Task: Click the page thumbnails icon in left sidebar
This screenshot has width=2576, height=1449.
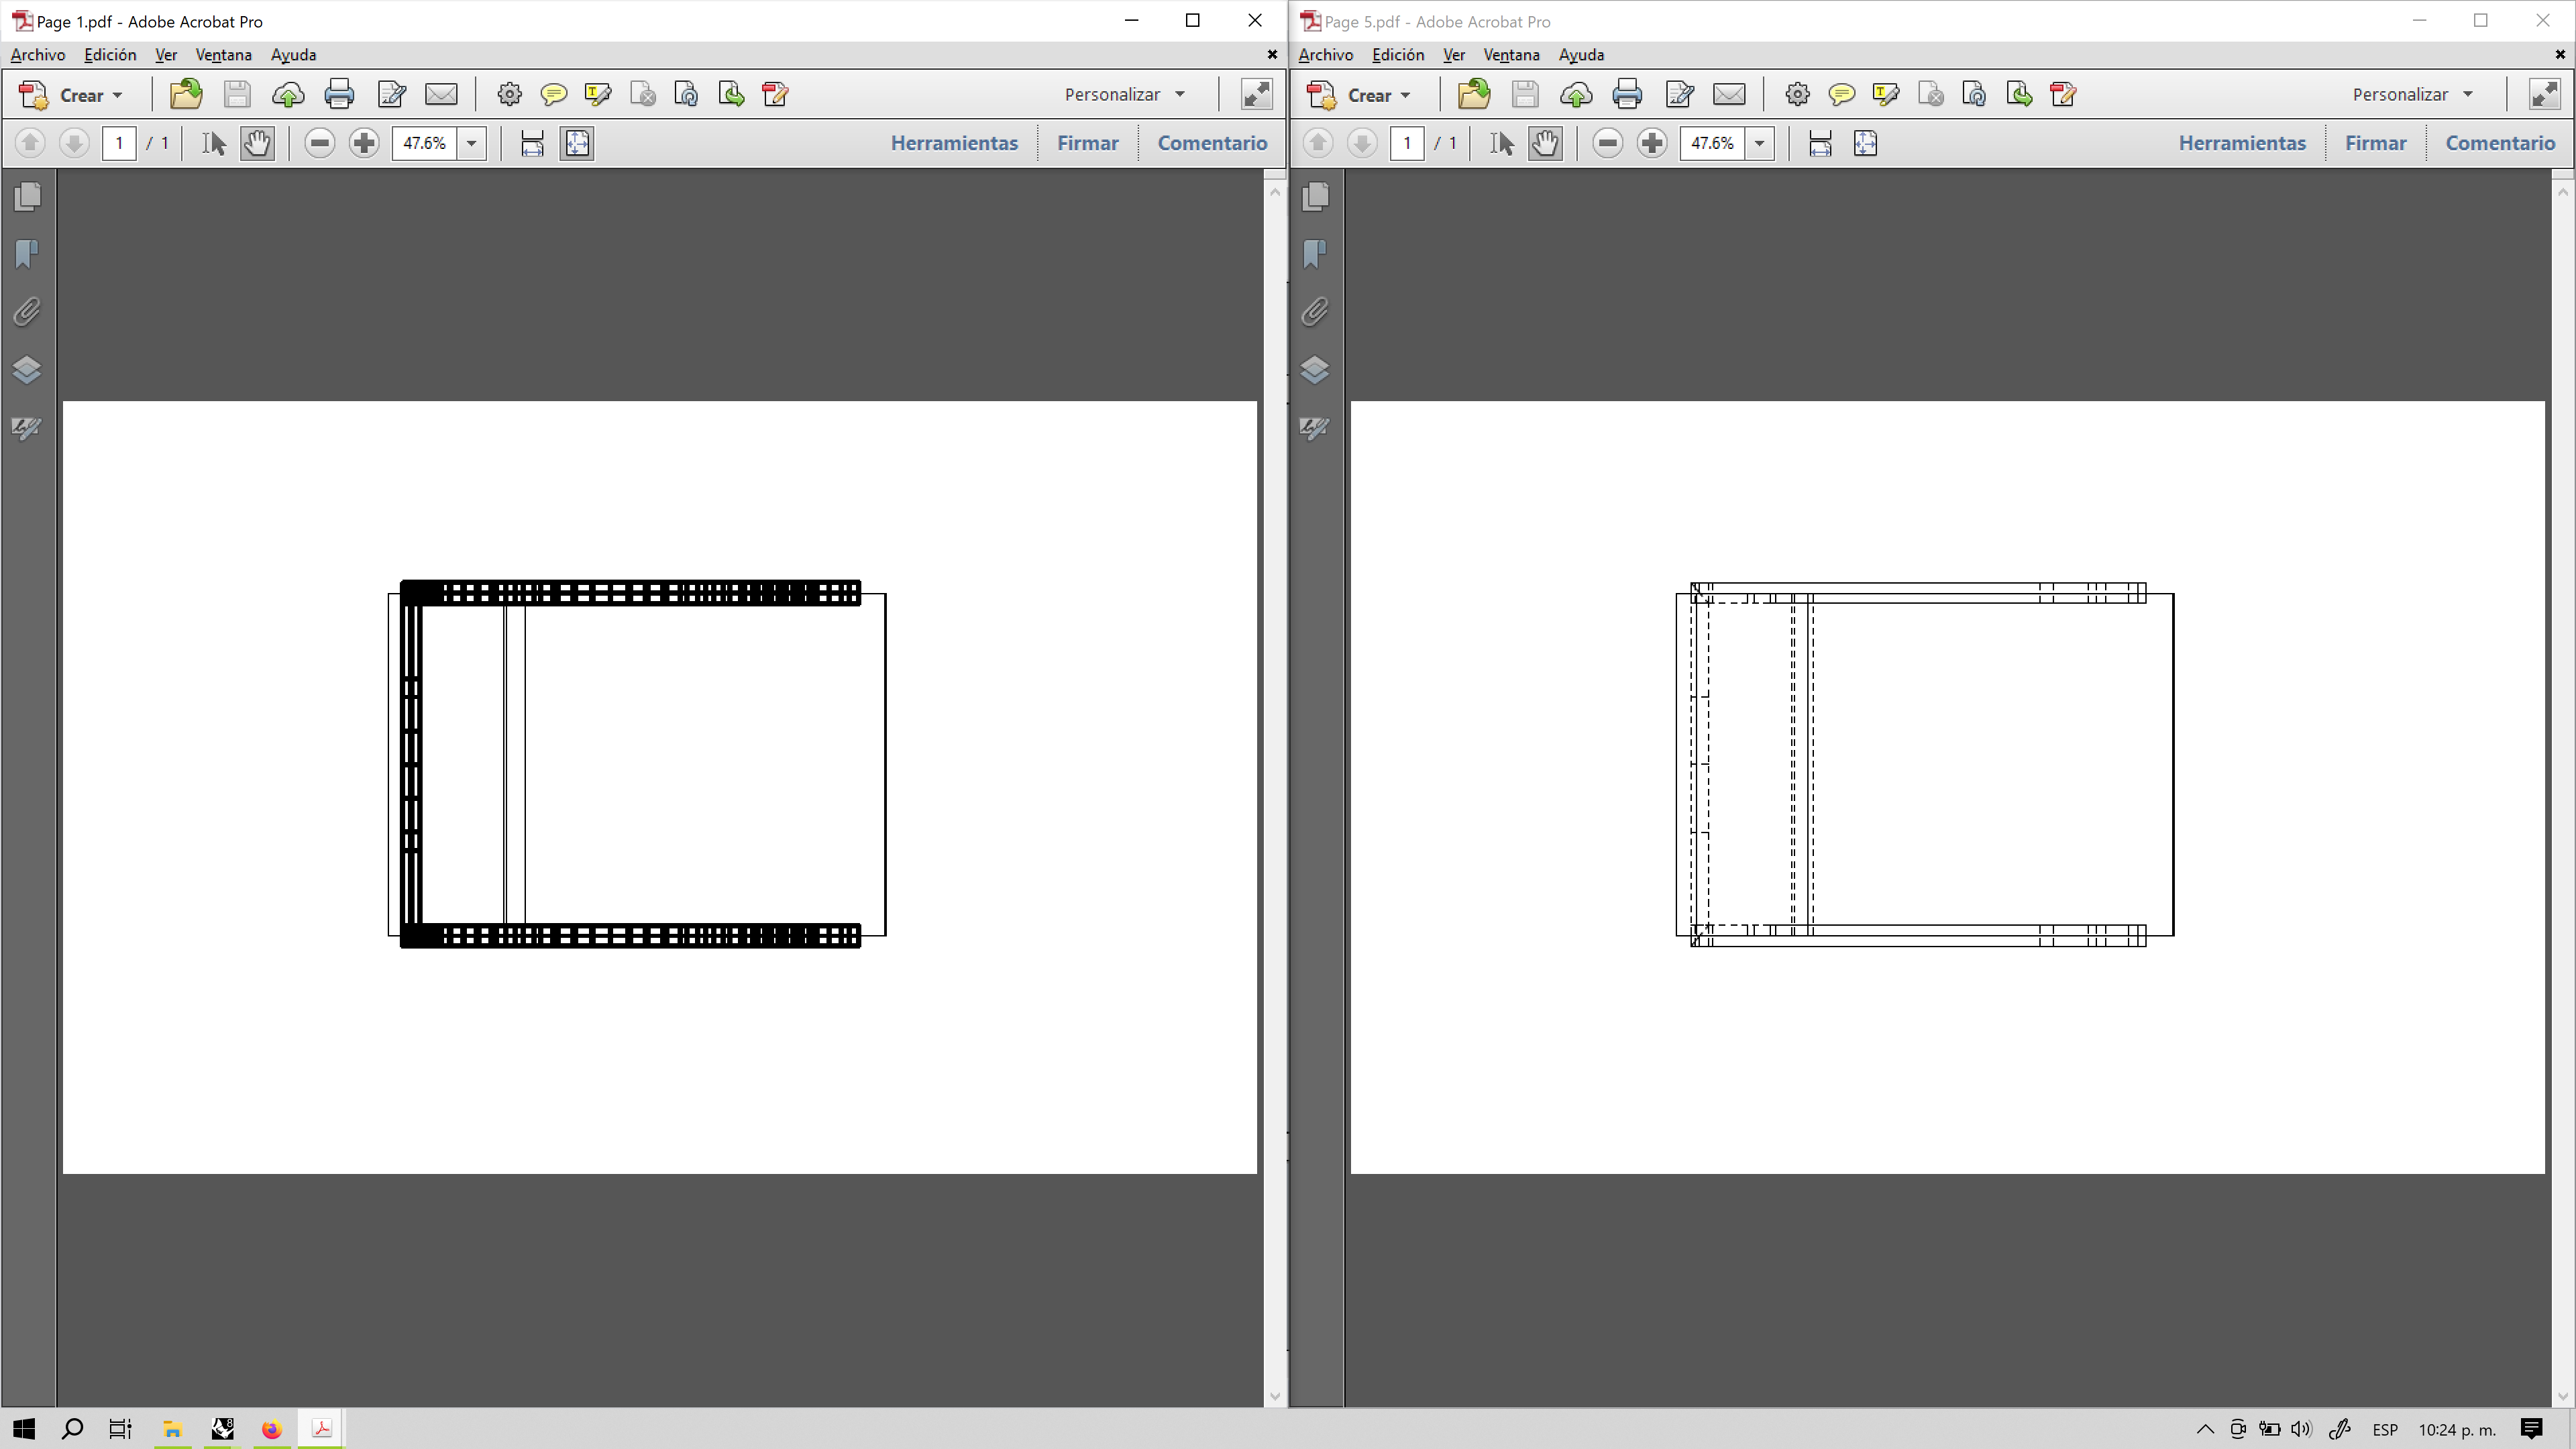Action: (x=26, y=197)
